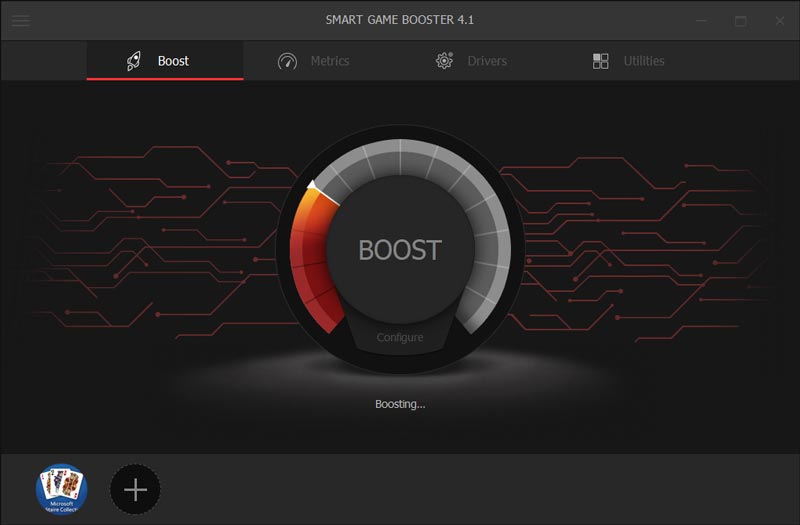800x525 pixels.
Task: Switch to the Metrics tab
Action: coord(321,61)
